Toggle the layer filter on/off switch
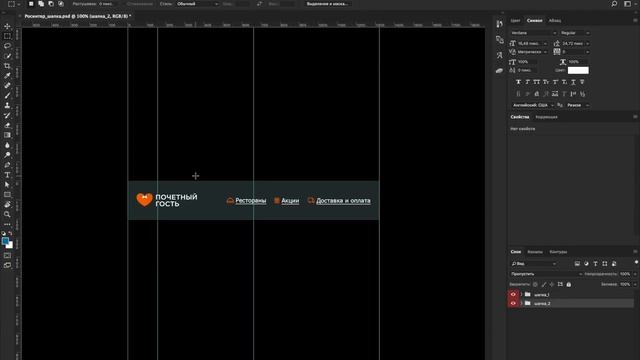The height and width of the screenshot is (360, 640). [x=636, y=262]
